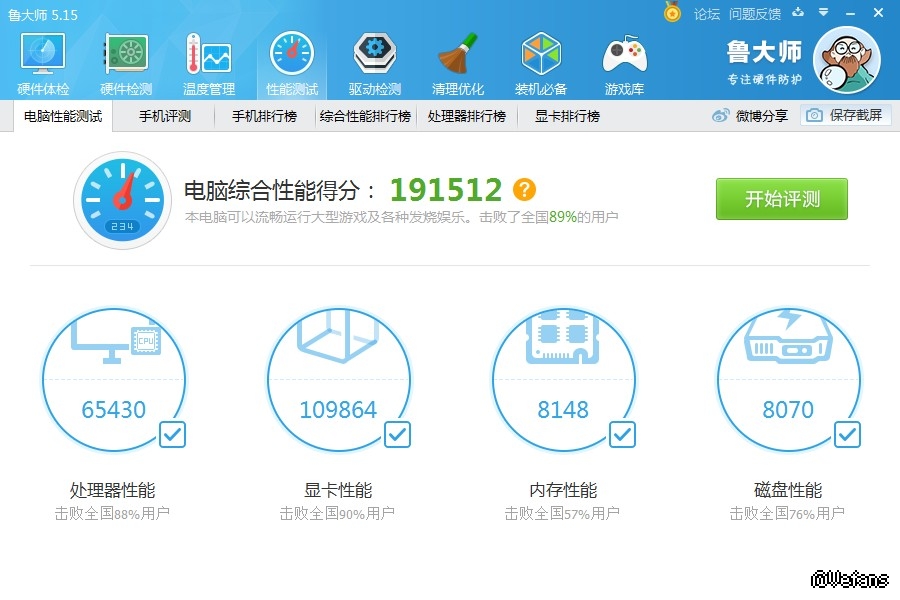Expand the title bar main menu arrow
This screenshot has width=900, height=600.
(x=822, y=13)
